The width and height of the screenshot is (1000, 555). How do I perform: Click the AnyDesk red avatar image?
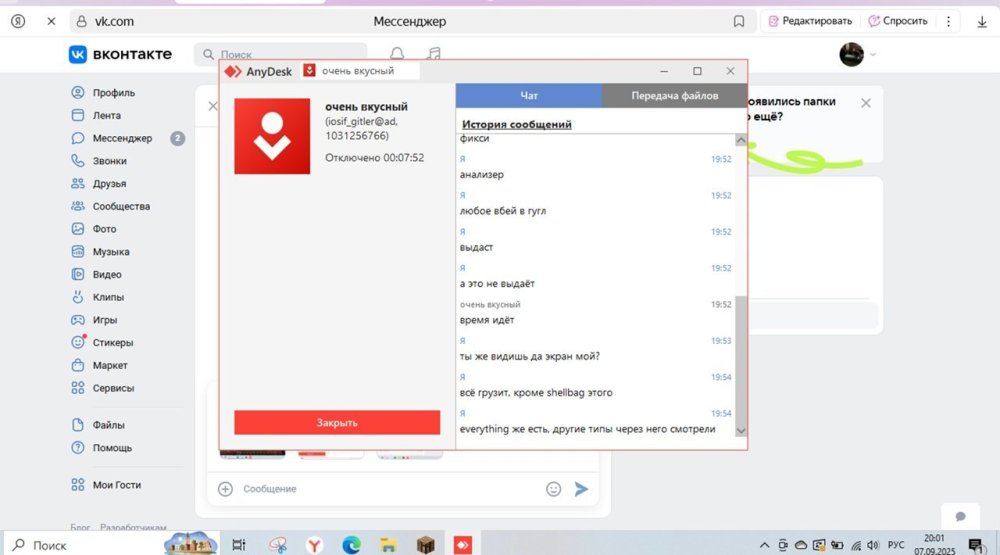pyautogui.click(x=272, y=136)
